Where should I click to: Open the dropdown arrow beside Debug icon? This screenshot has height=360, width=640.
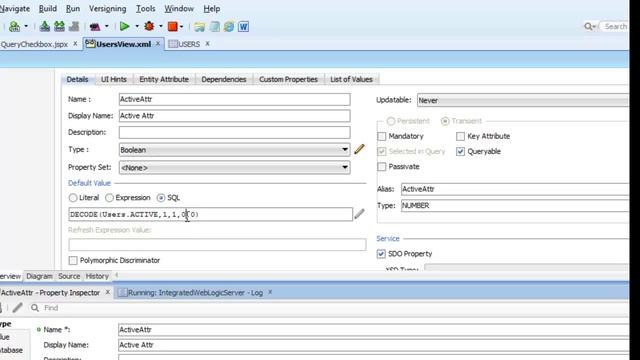point(161,27)
